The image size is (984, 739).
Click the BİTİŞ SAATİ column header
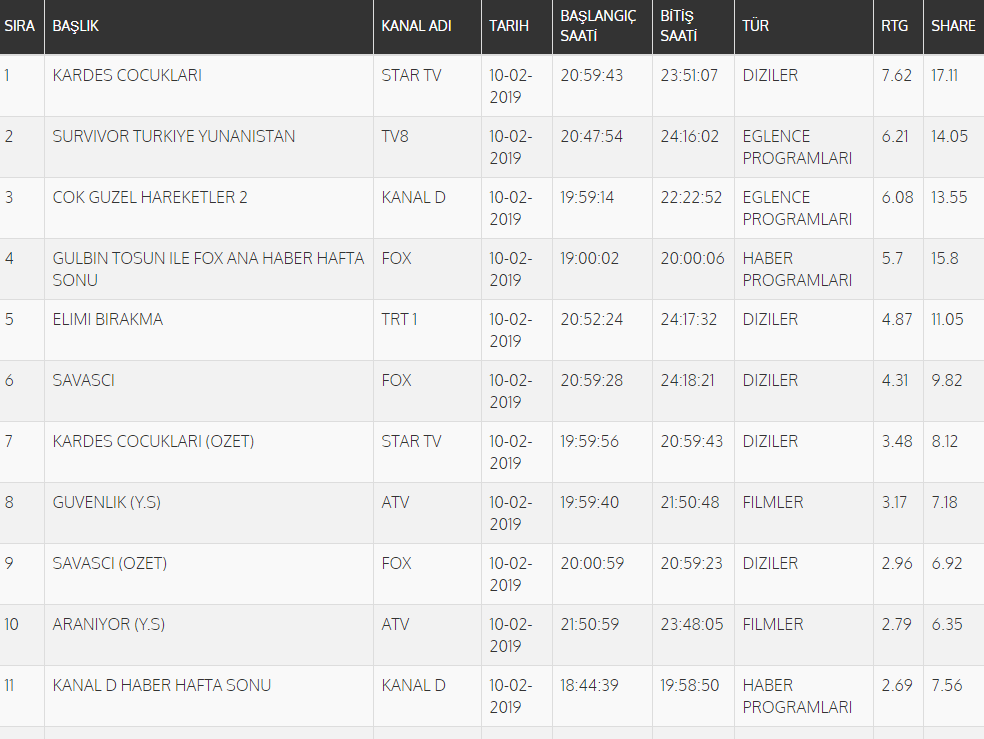pyautogui.click(x=678, y=26)
